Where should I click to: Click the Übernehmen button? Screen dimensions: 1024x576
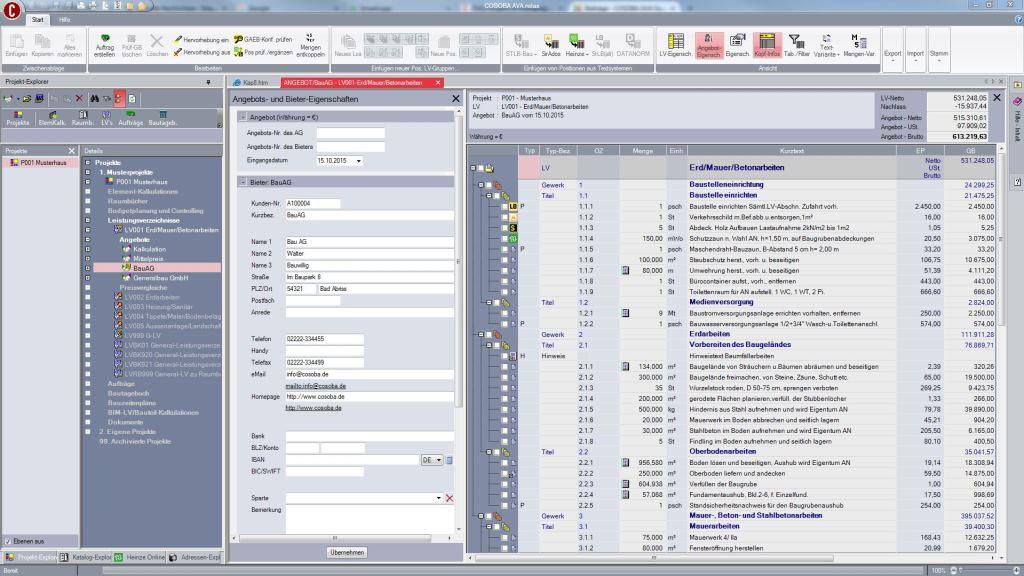click(x=346, y=552)
